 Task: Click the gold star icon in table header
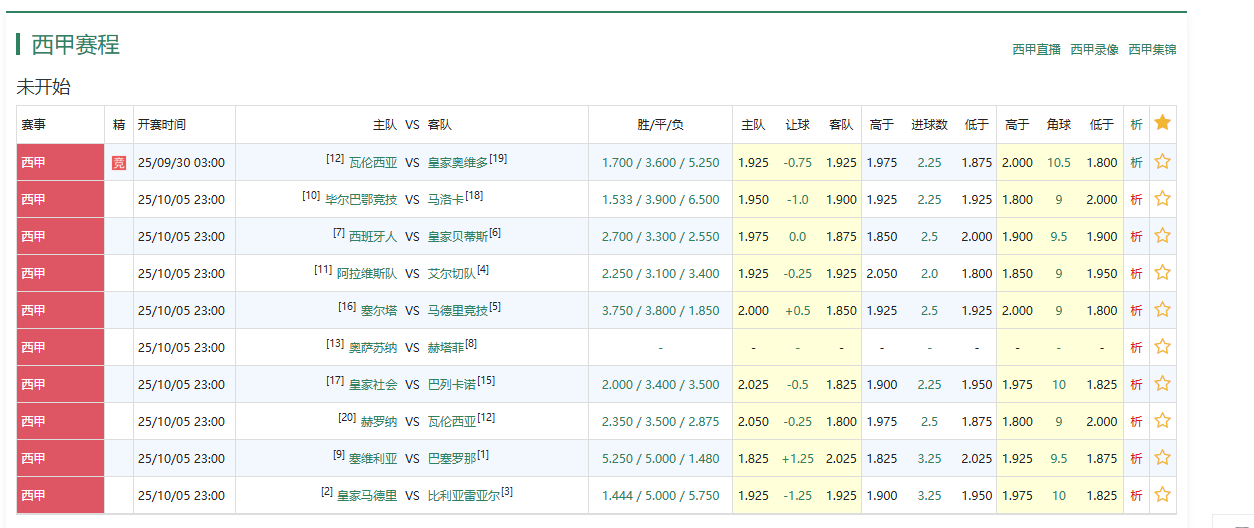click(x=1162, y=124)
